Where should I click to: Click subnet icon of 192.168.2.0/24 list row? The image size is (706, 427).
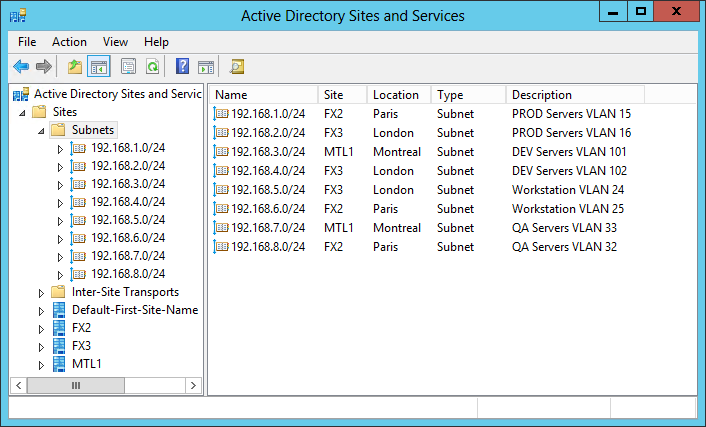click(221, 133)
